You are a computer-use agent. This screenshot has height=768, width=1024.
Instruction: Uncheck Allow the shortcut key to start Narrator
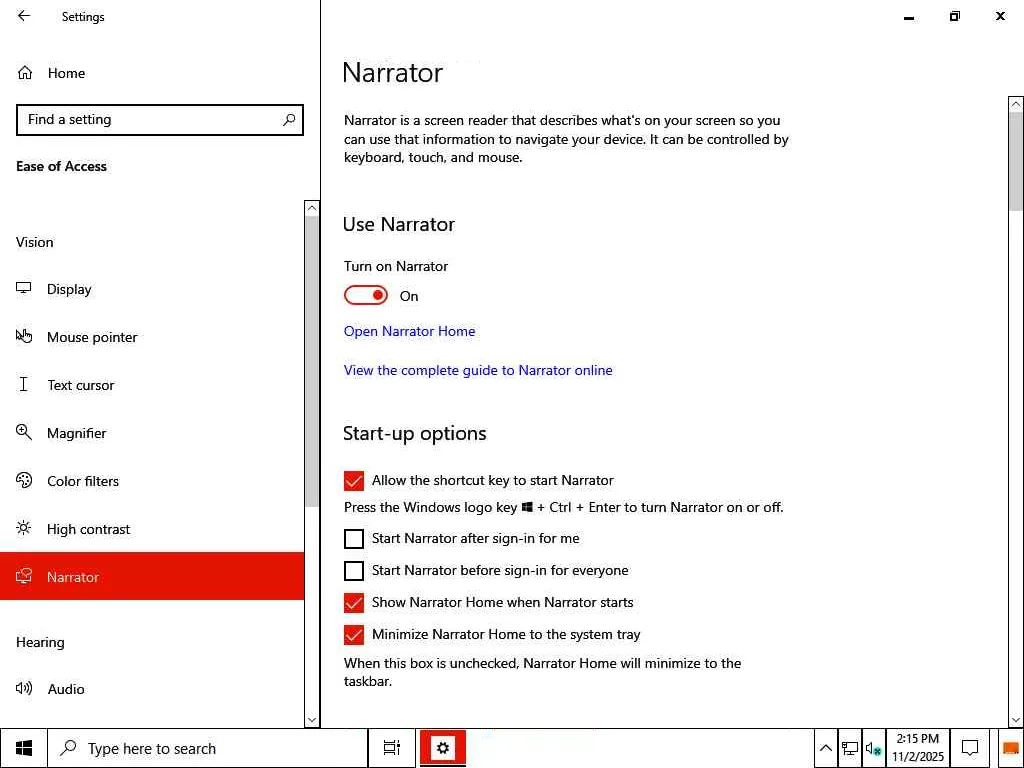click(x=353, y=481)
